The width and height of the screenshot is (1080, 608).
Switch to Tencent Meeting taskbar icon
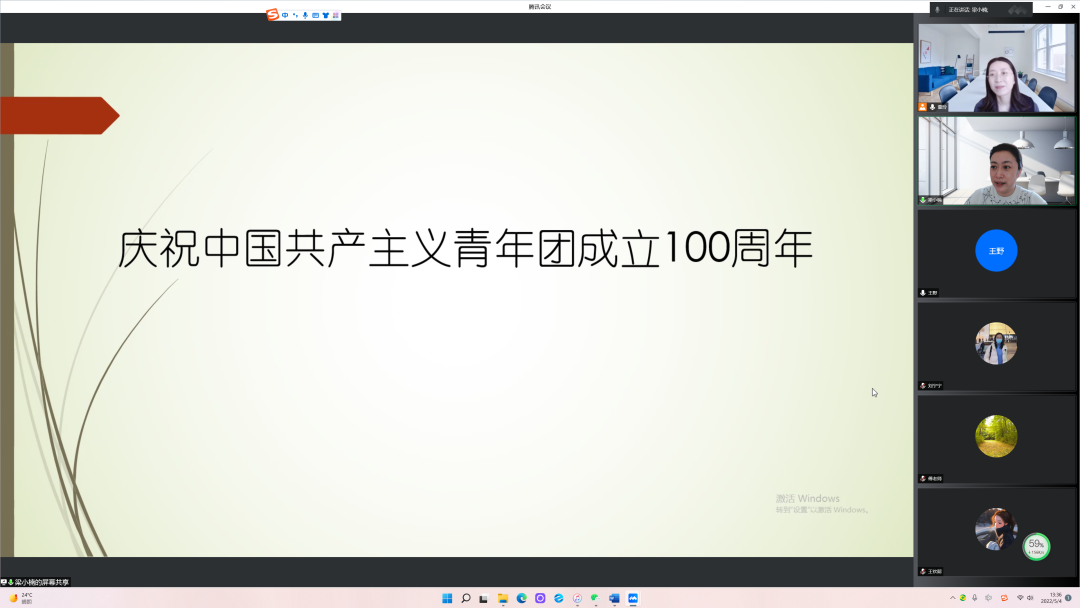633,598
